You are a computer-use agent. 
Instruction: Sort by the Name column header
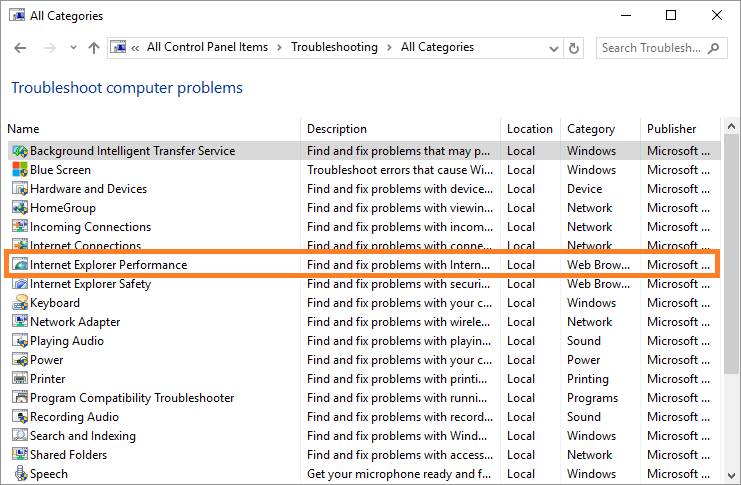pyautogui.click(x=23, y=129)
